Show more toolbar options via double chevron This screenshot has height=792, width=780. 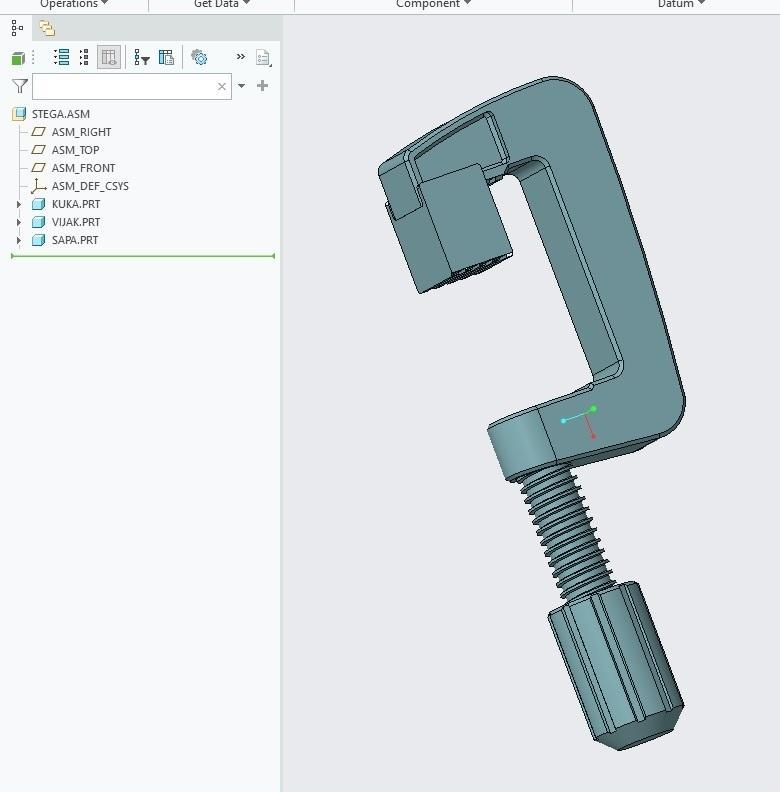(x=240, y=57)
